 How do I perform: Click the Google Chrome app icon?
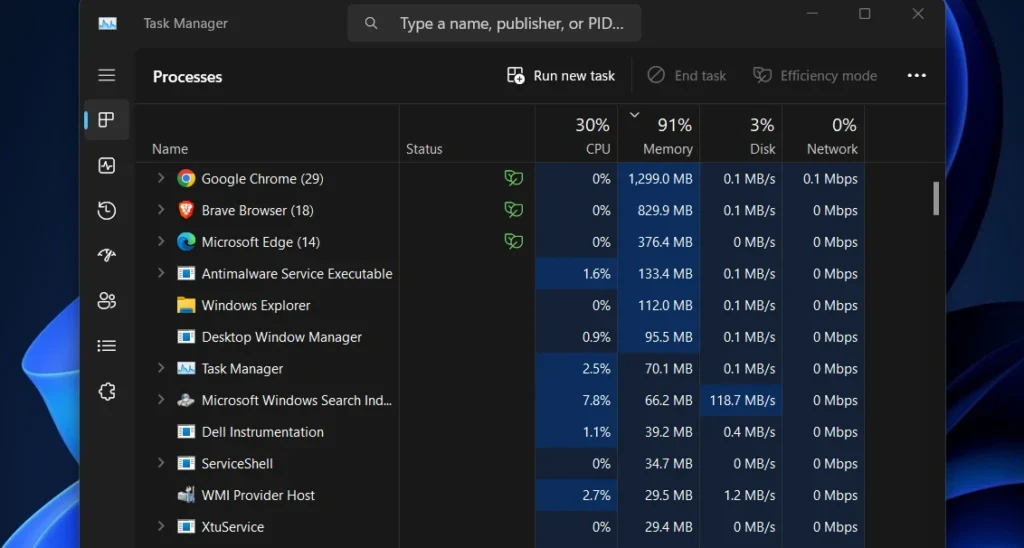pos(186,178)
